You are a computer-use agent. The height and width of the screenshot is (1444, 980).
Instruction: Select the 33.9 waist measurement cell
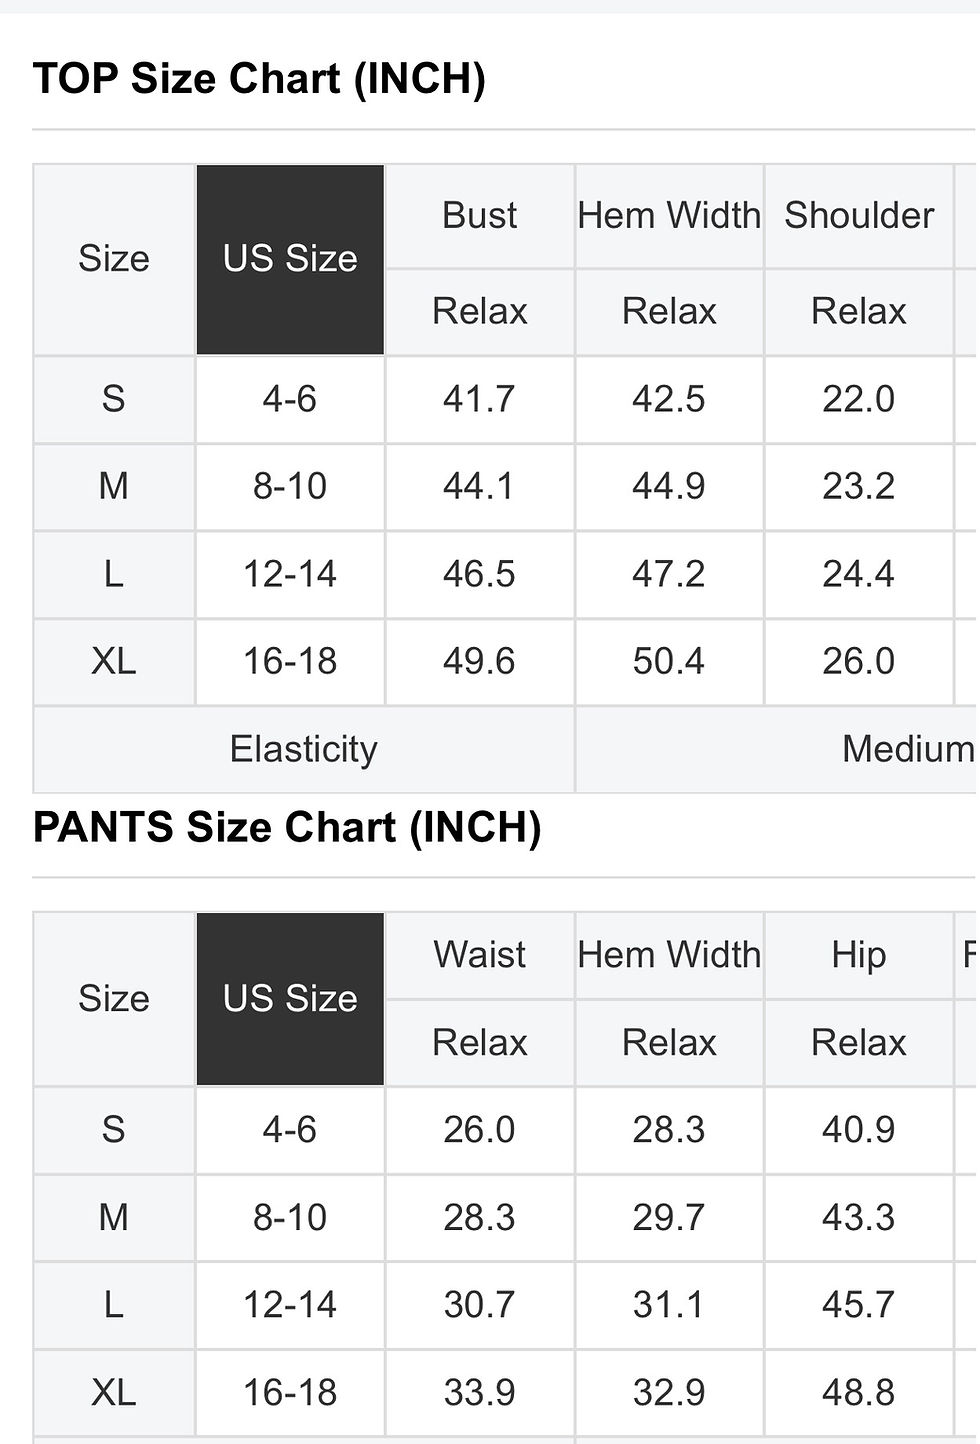click(x=479, y=1392)
